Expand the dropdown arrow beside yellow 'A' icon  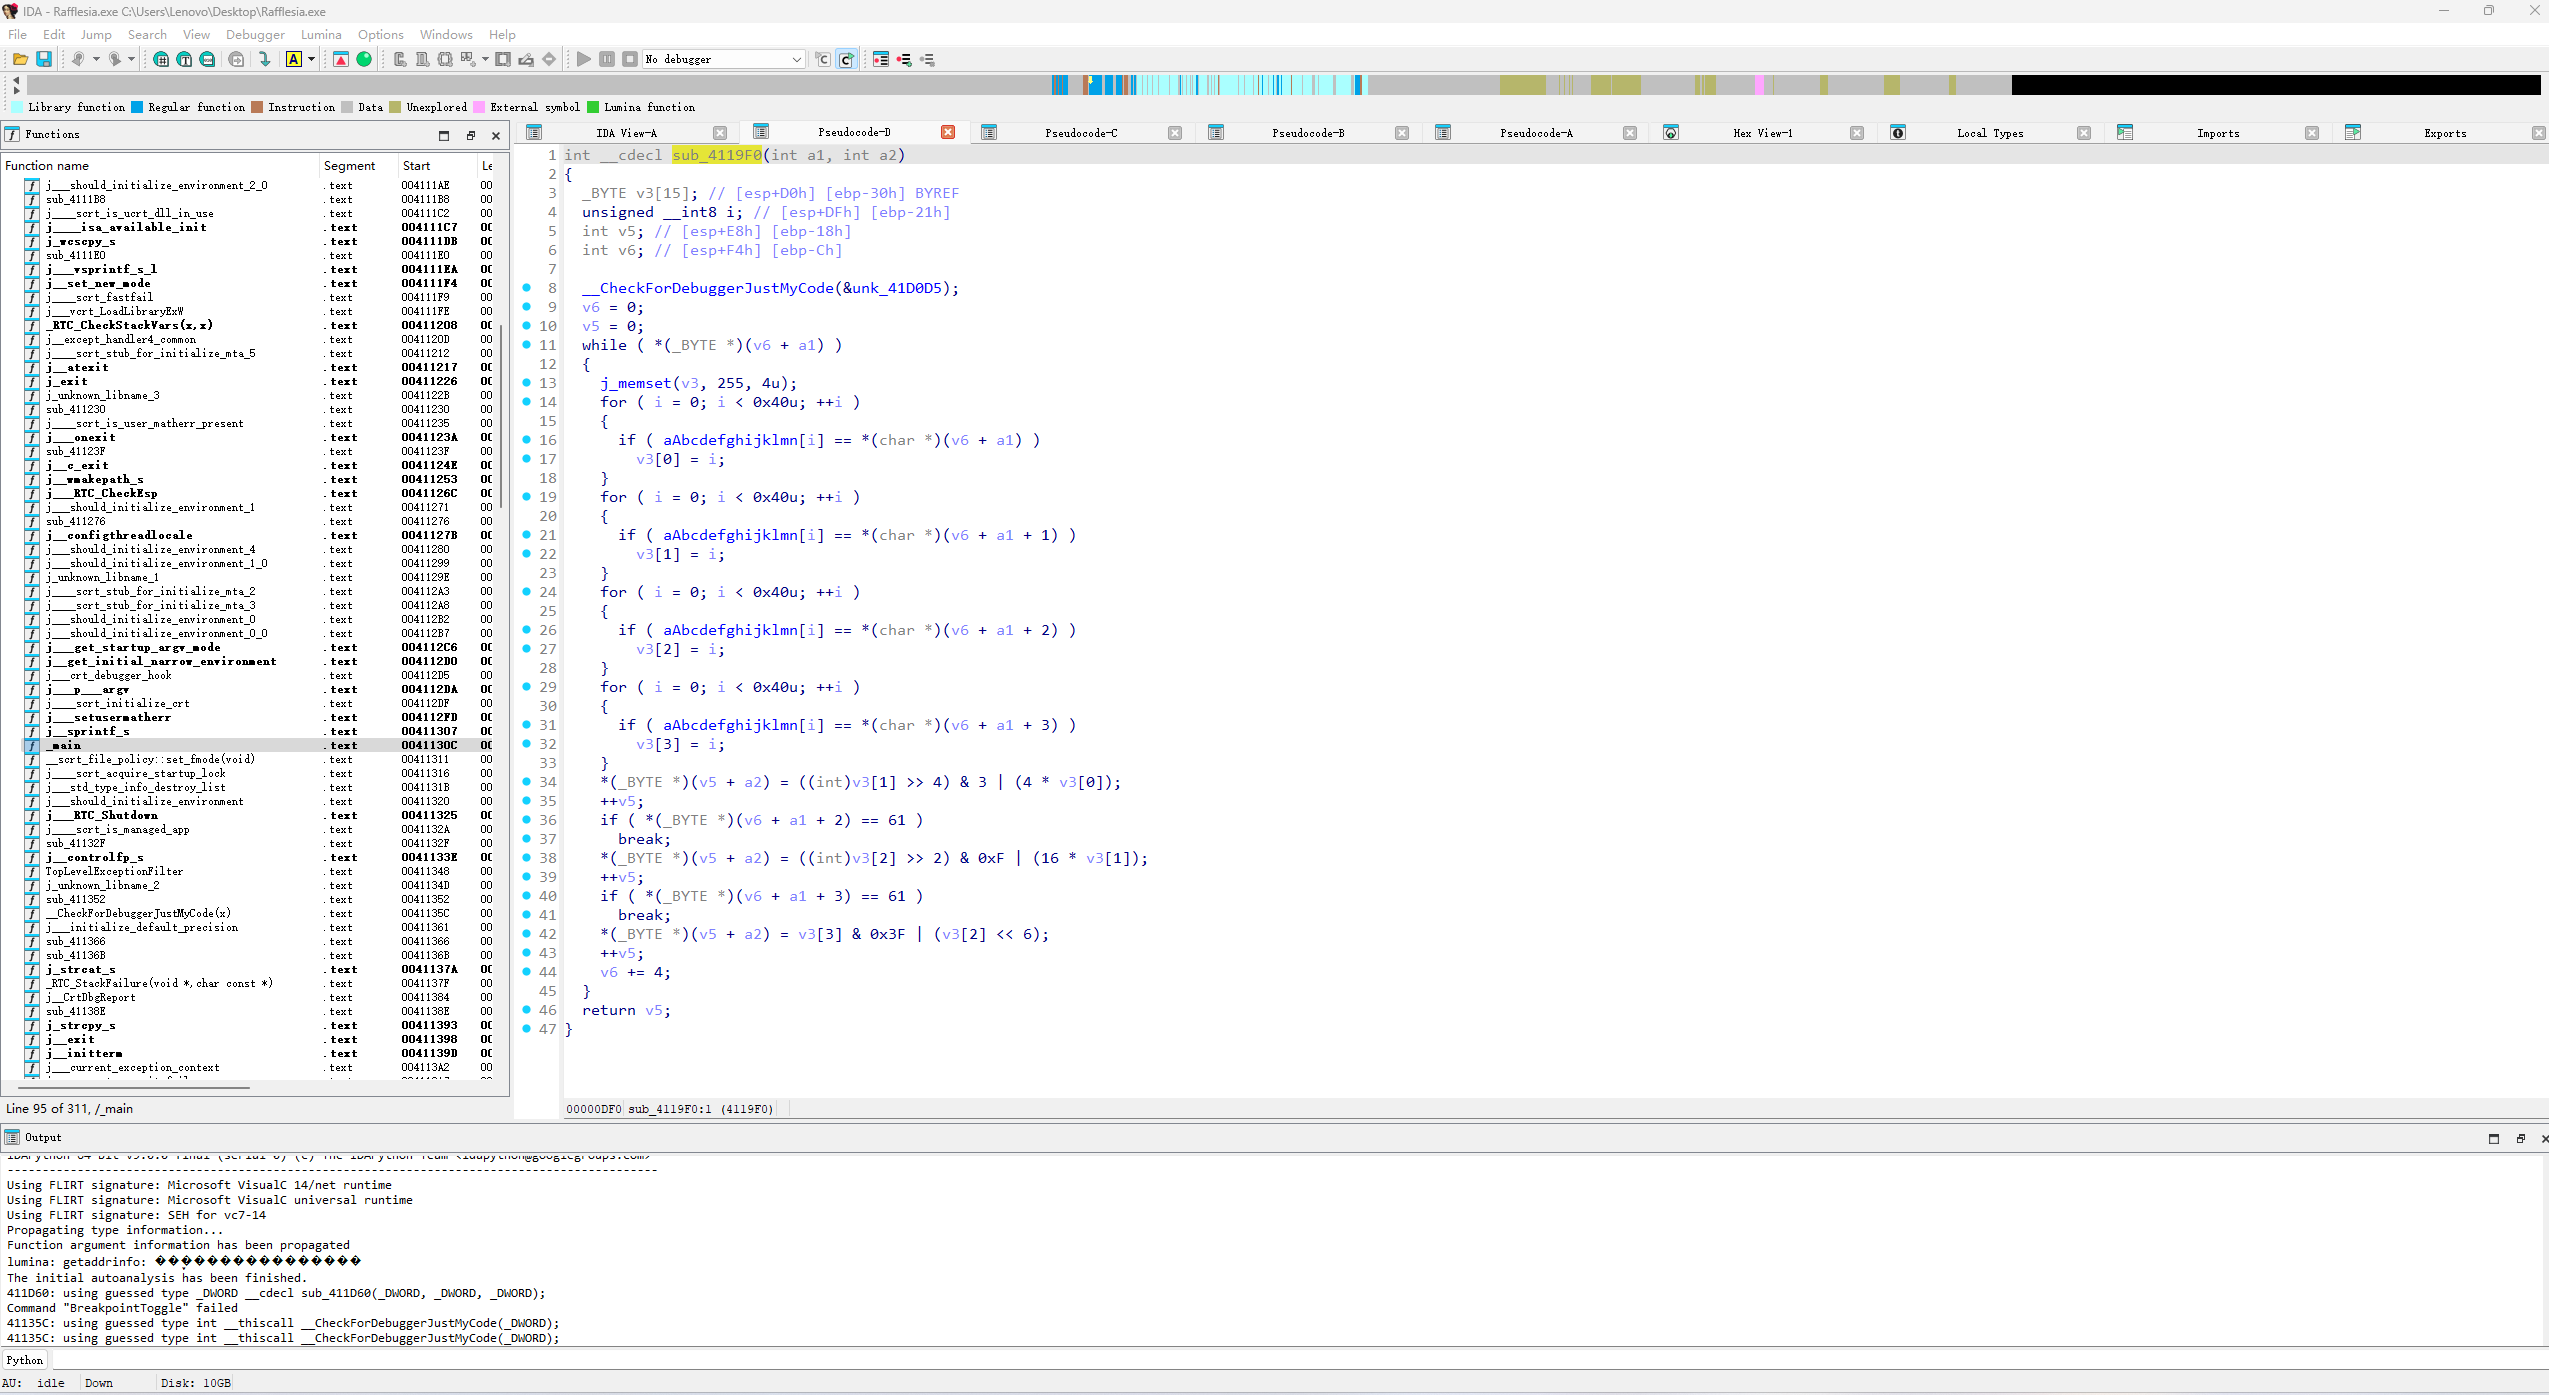[311, 60]
